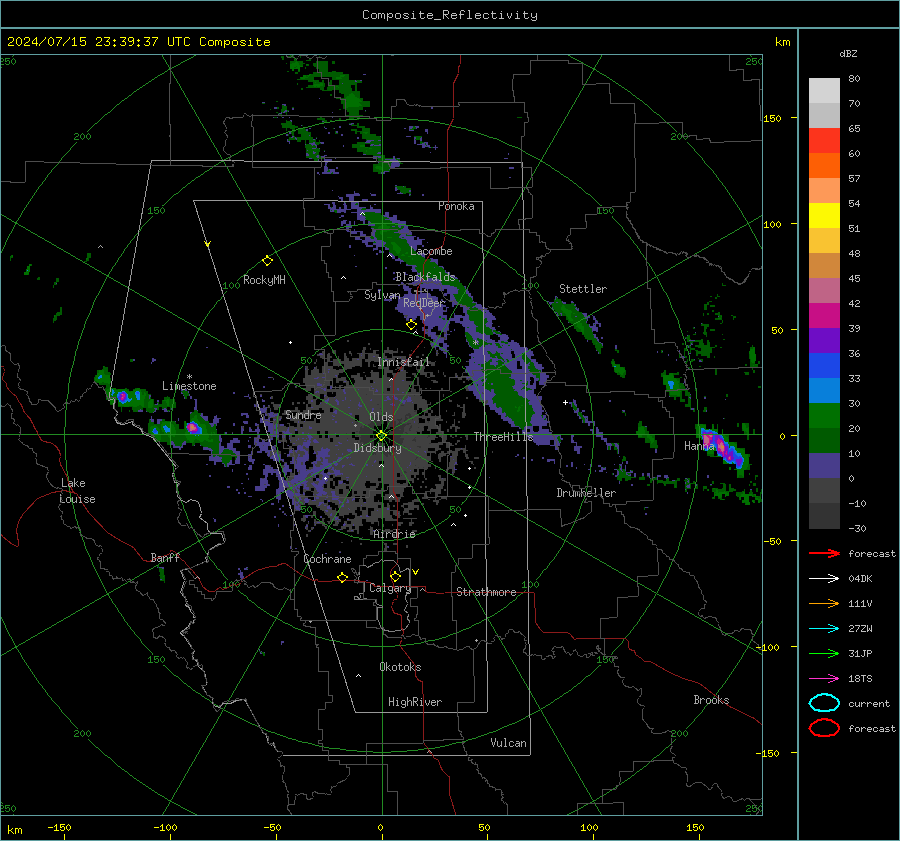Click the Stettler city label
Image resolution: width=900 pixels, height=841 pixels.
click(583, 289)
